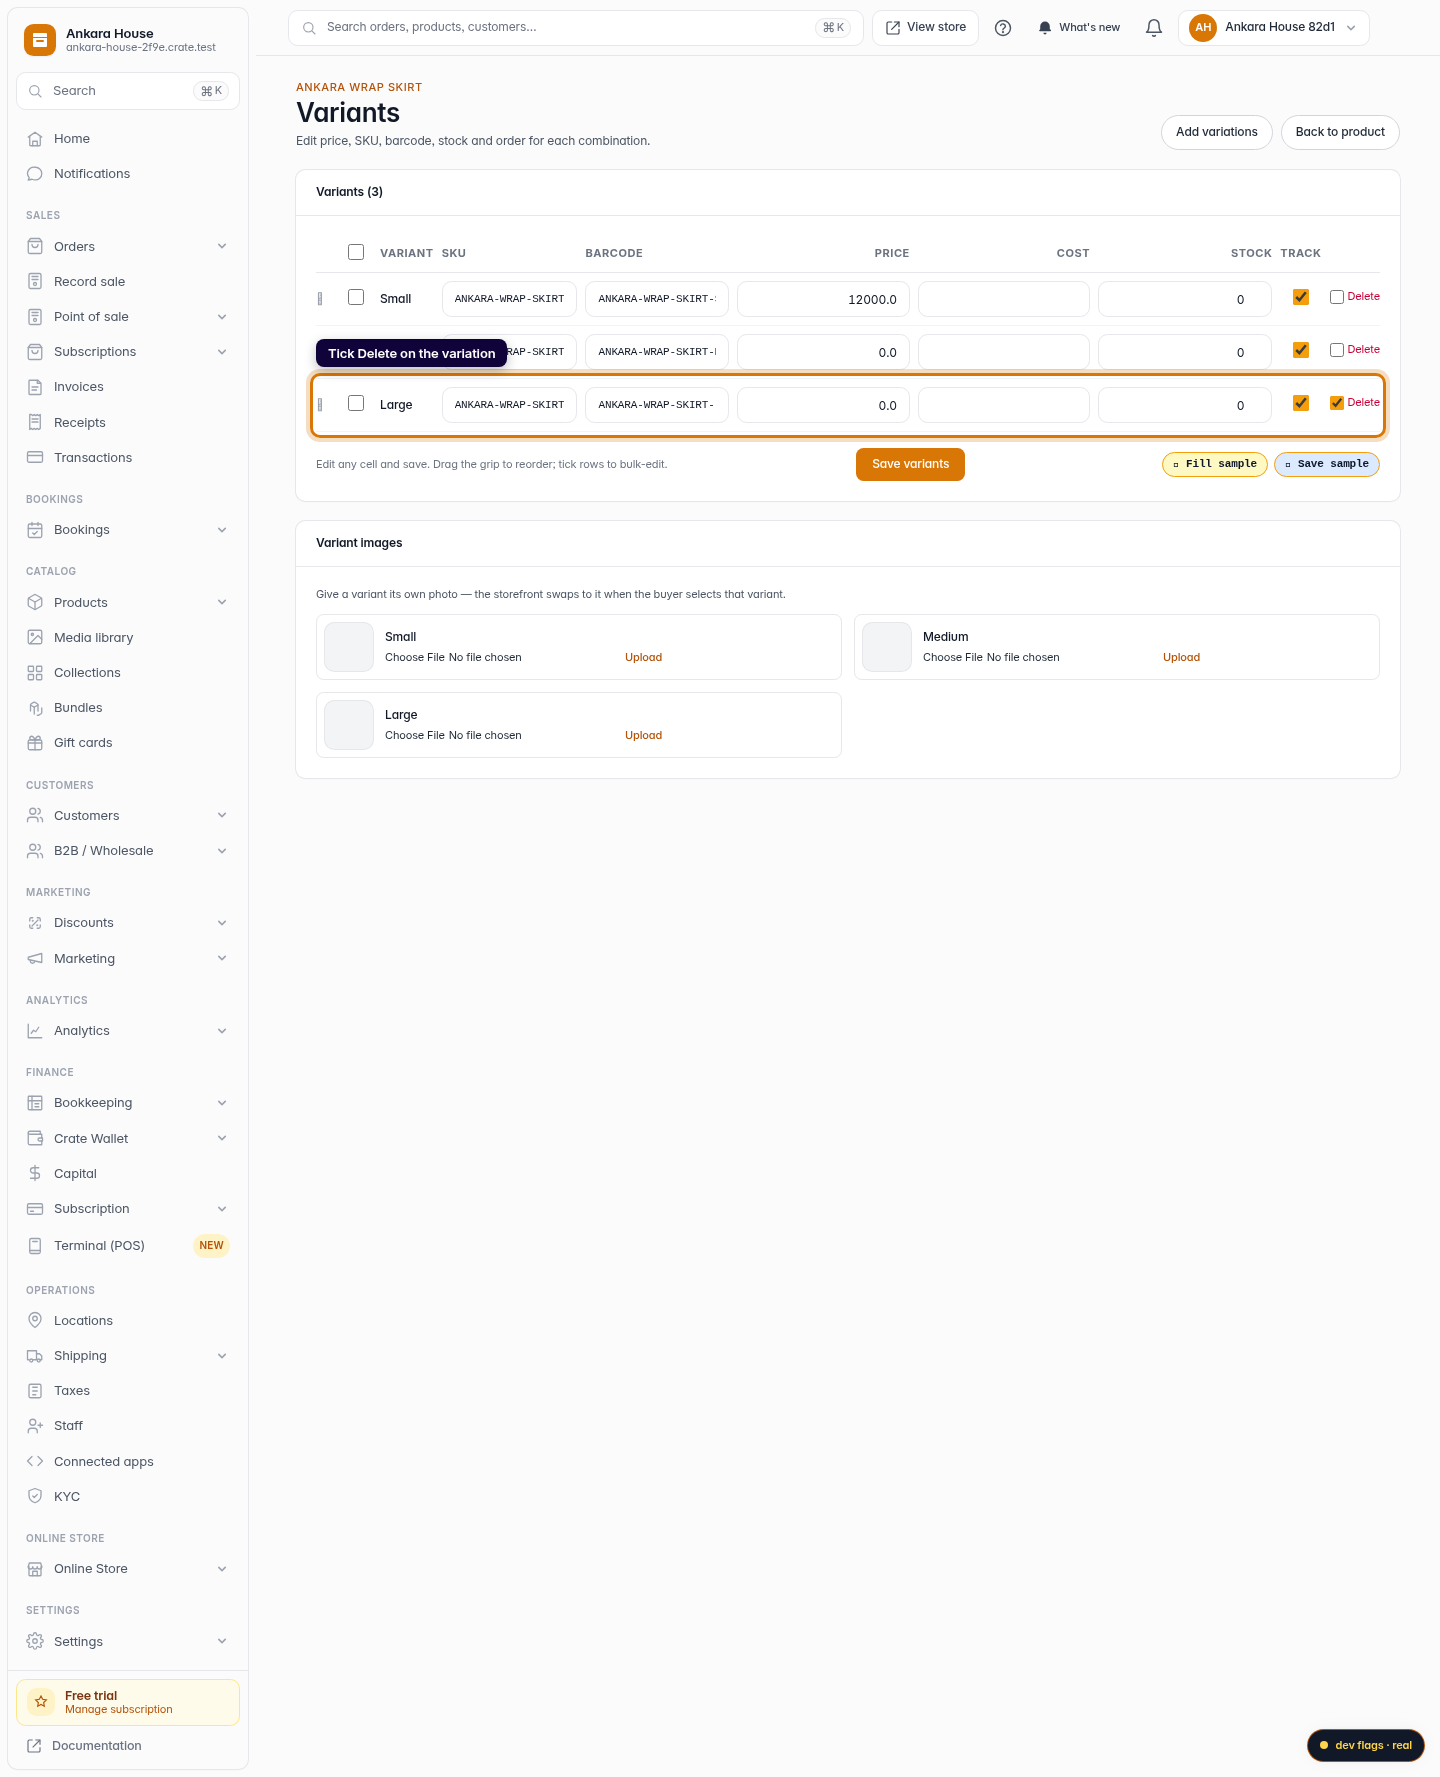Open Receipts in the sidebar
Screen dimensions: 1440x1777
tap(128, 423)
